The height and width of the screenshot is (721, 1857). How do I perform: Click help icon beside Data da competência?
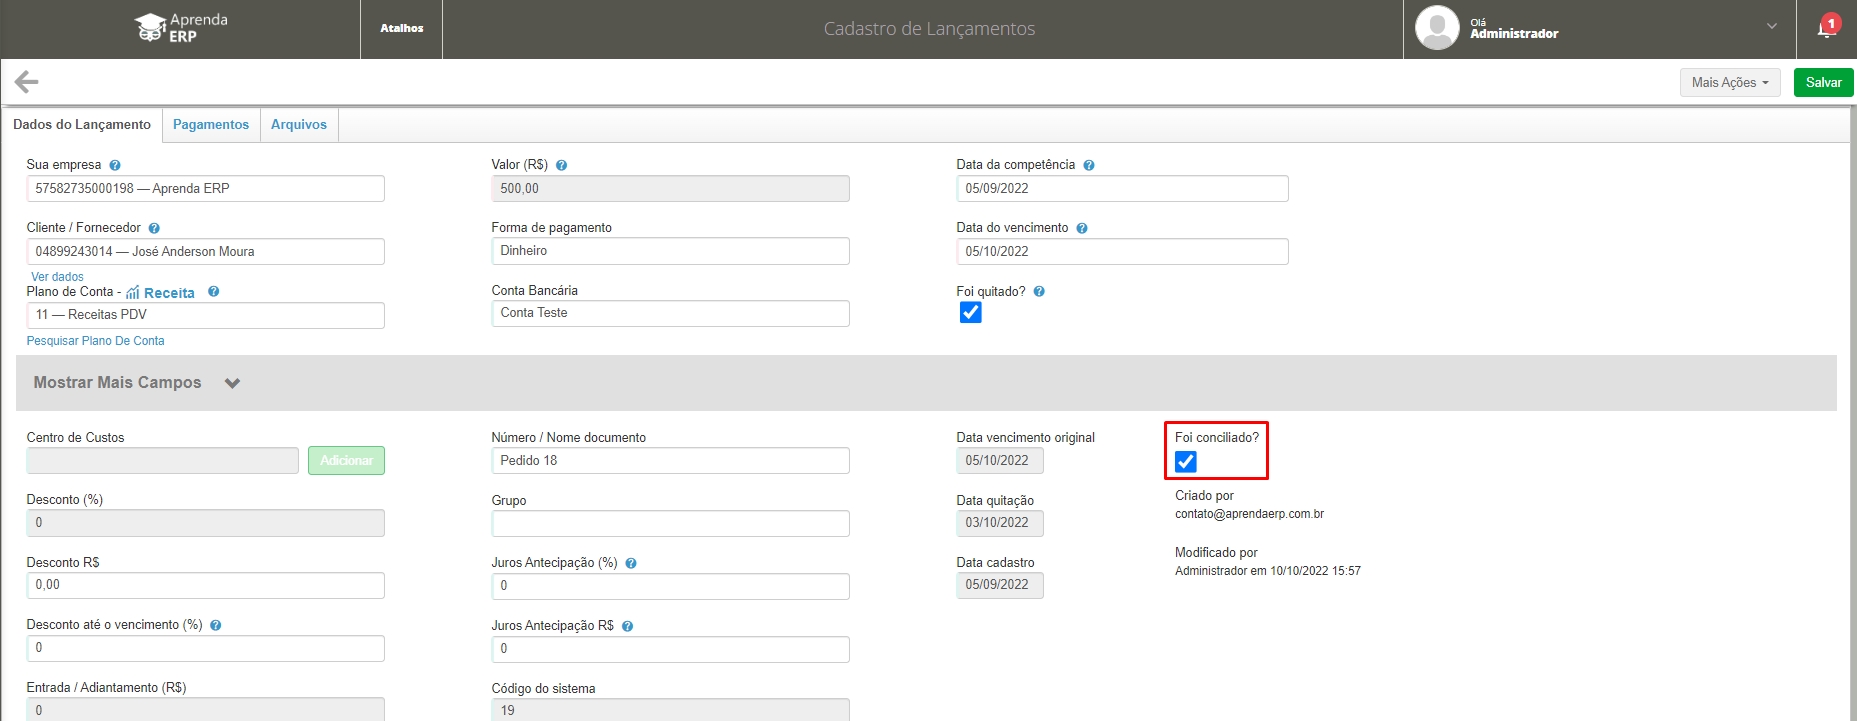click(x=1089, y=165)
